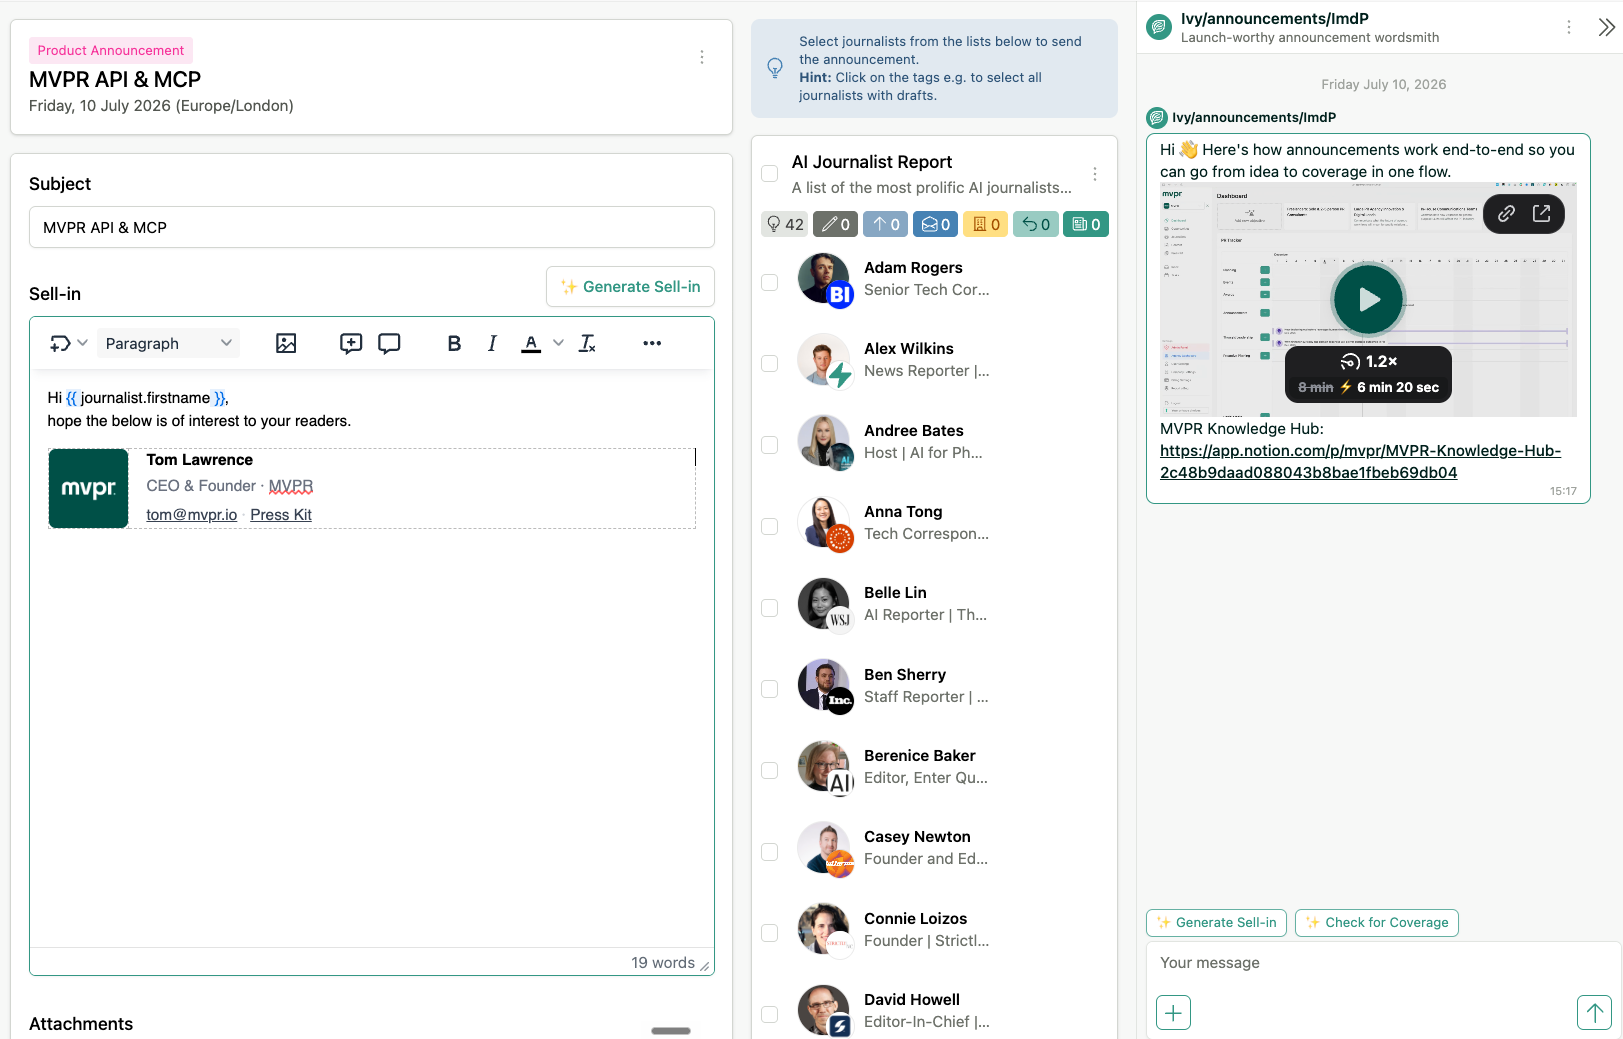
Task: Select journalist Alex Wilkins checkbox
Action: coord(770,363)
